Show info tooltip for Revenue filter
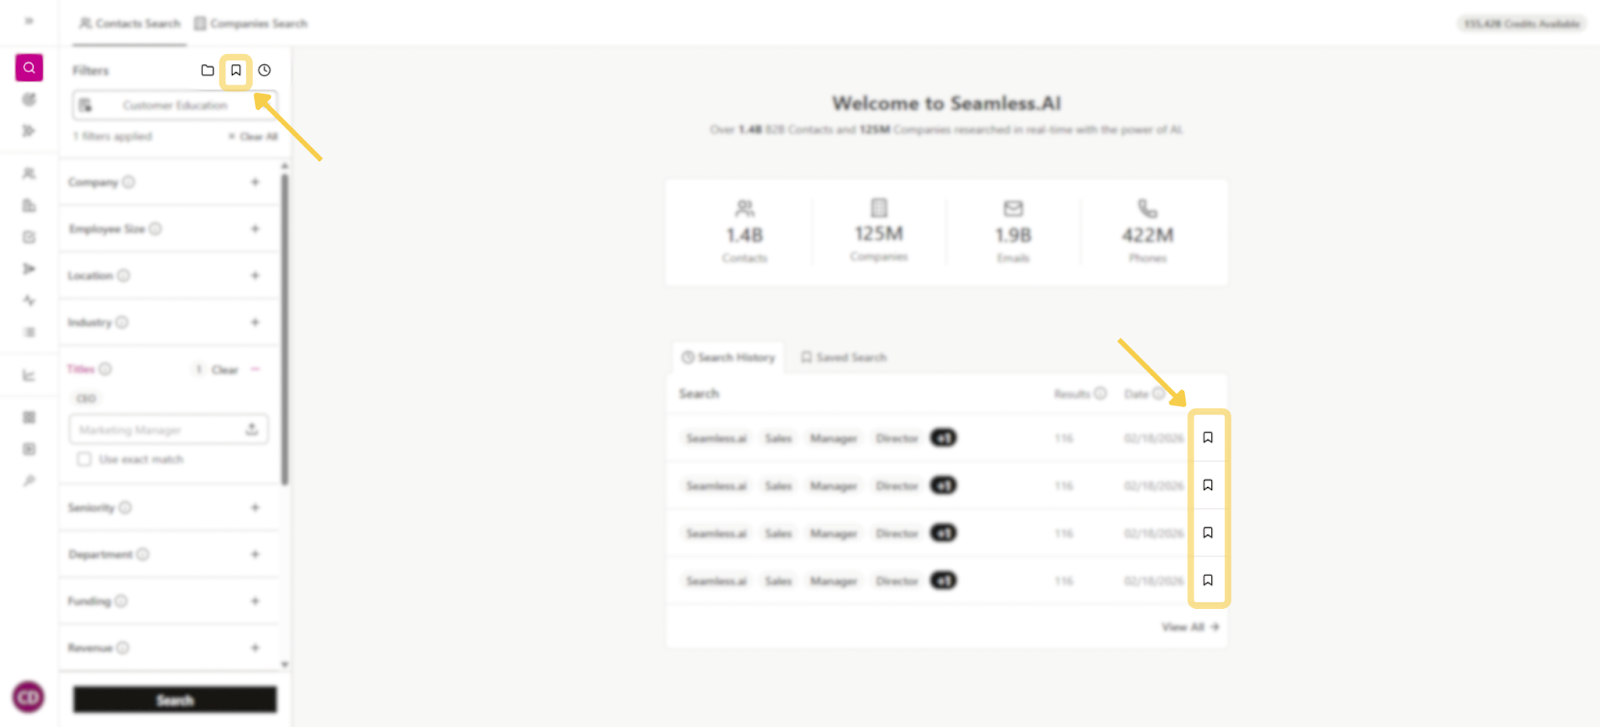 [x=123, y=648]
